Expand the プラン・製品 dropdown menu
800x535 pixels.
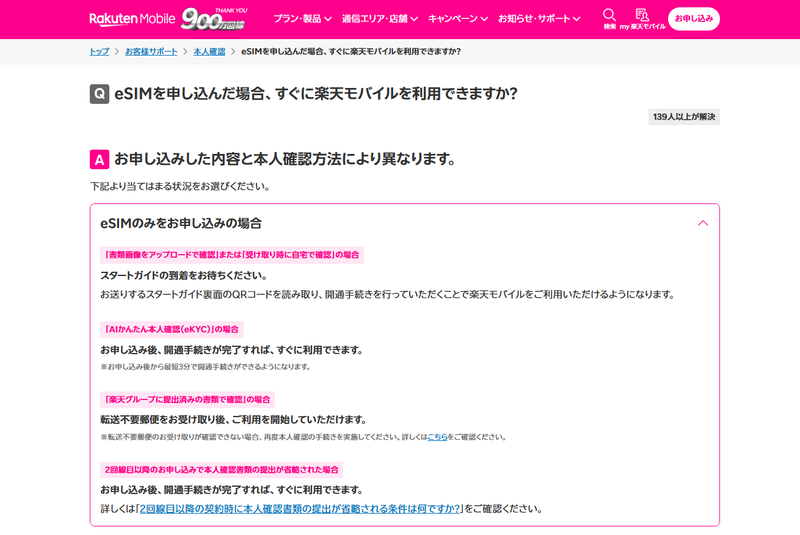(302, 19)
